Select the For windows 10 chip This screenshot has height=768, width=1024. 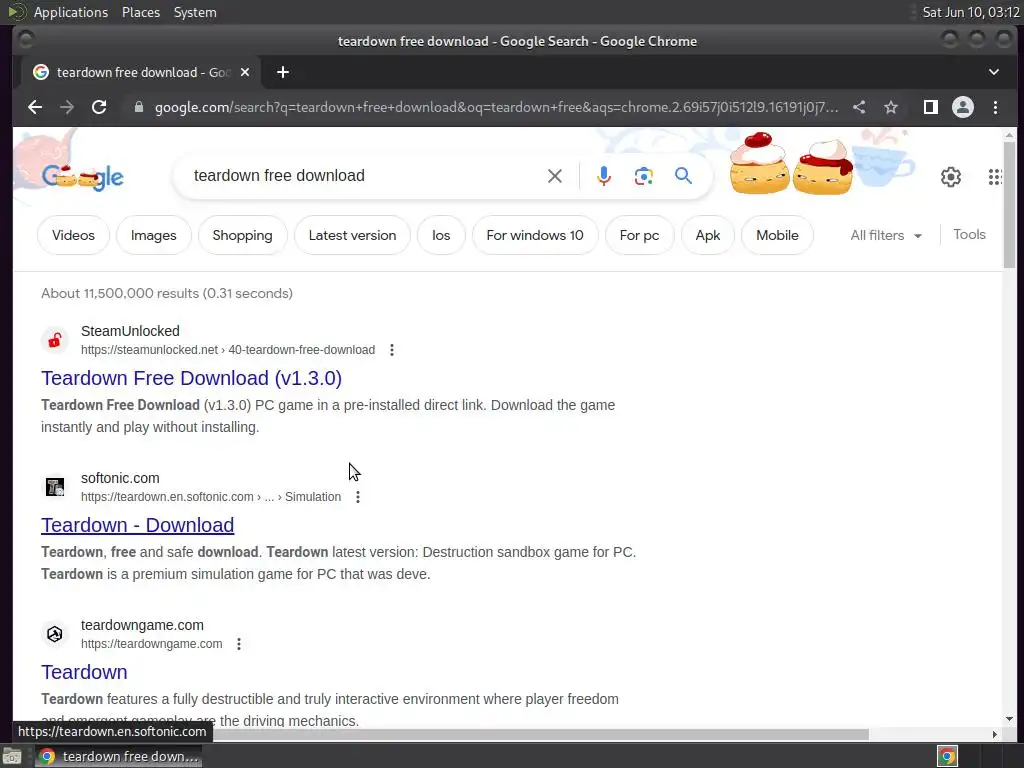(x=535, y=235)
